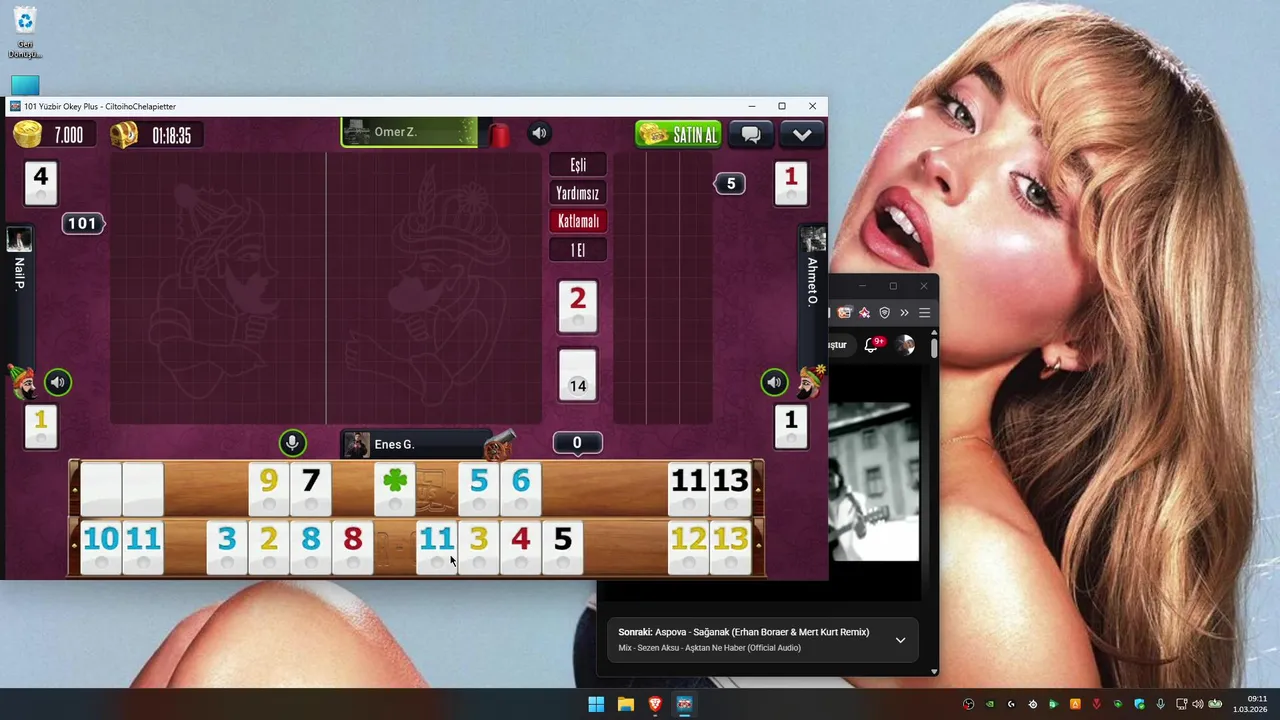Open Recycle Bin on the desktop
1280x720 pixels.
click(x=25, y=31)
